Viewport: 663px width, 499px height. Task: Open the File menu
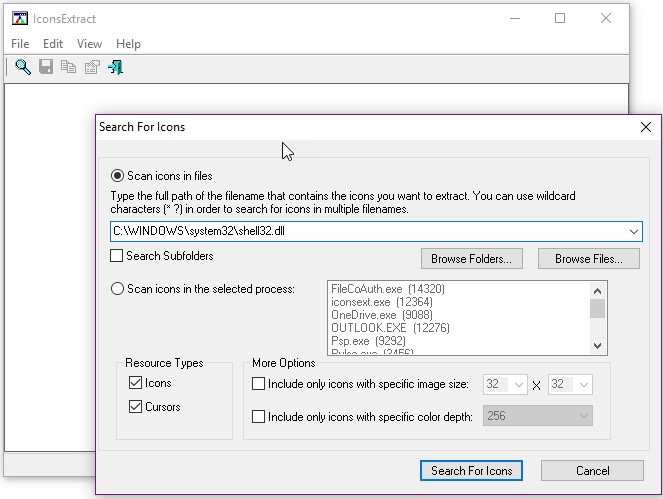point(20,44)
